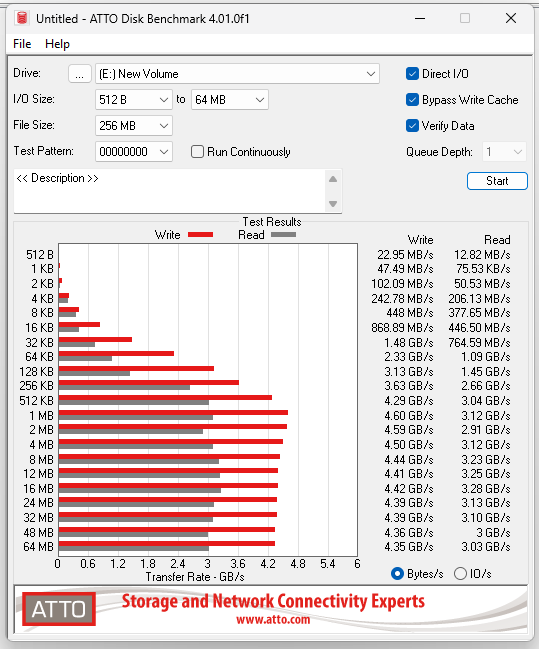Click read value 3 GB/s for 48 MB
539x649 pixels.
point(493,533)
